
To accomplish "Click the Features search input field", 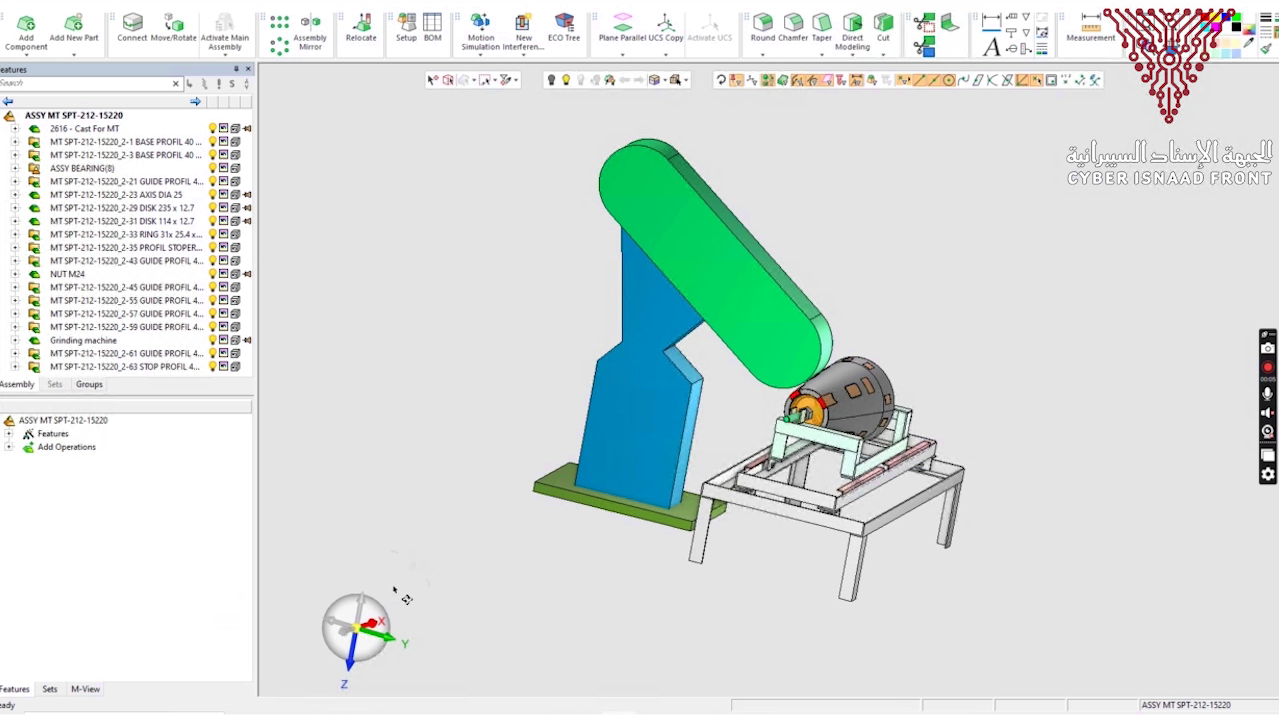I will 85,84.
